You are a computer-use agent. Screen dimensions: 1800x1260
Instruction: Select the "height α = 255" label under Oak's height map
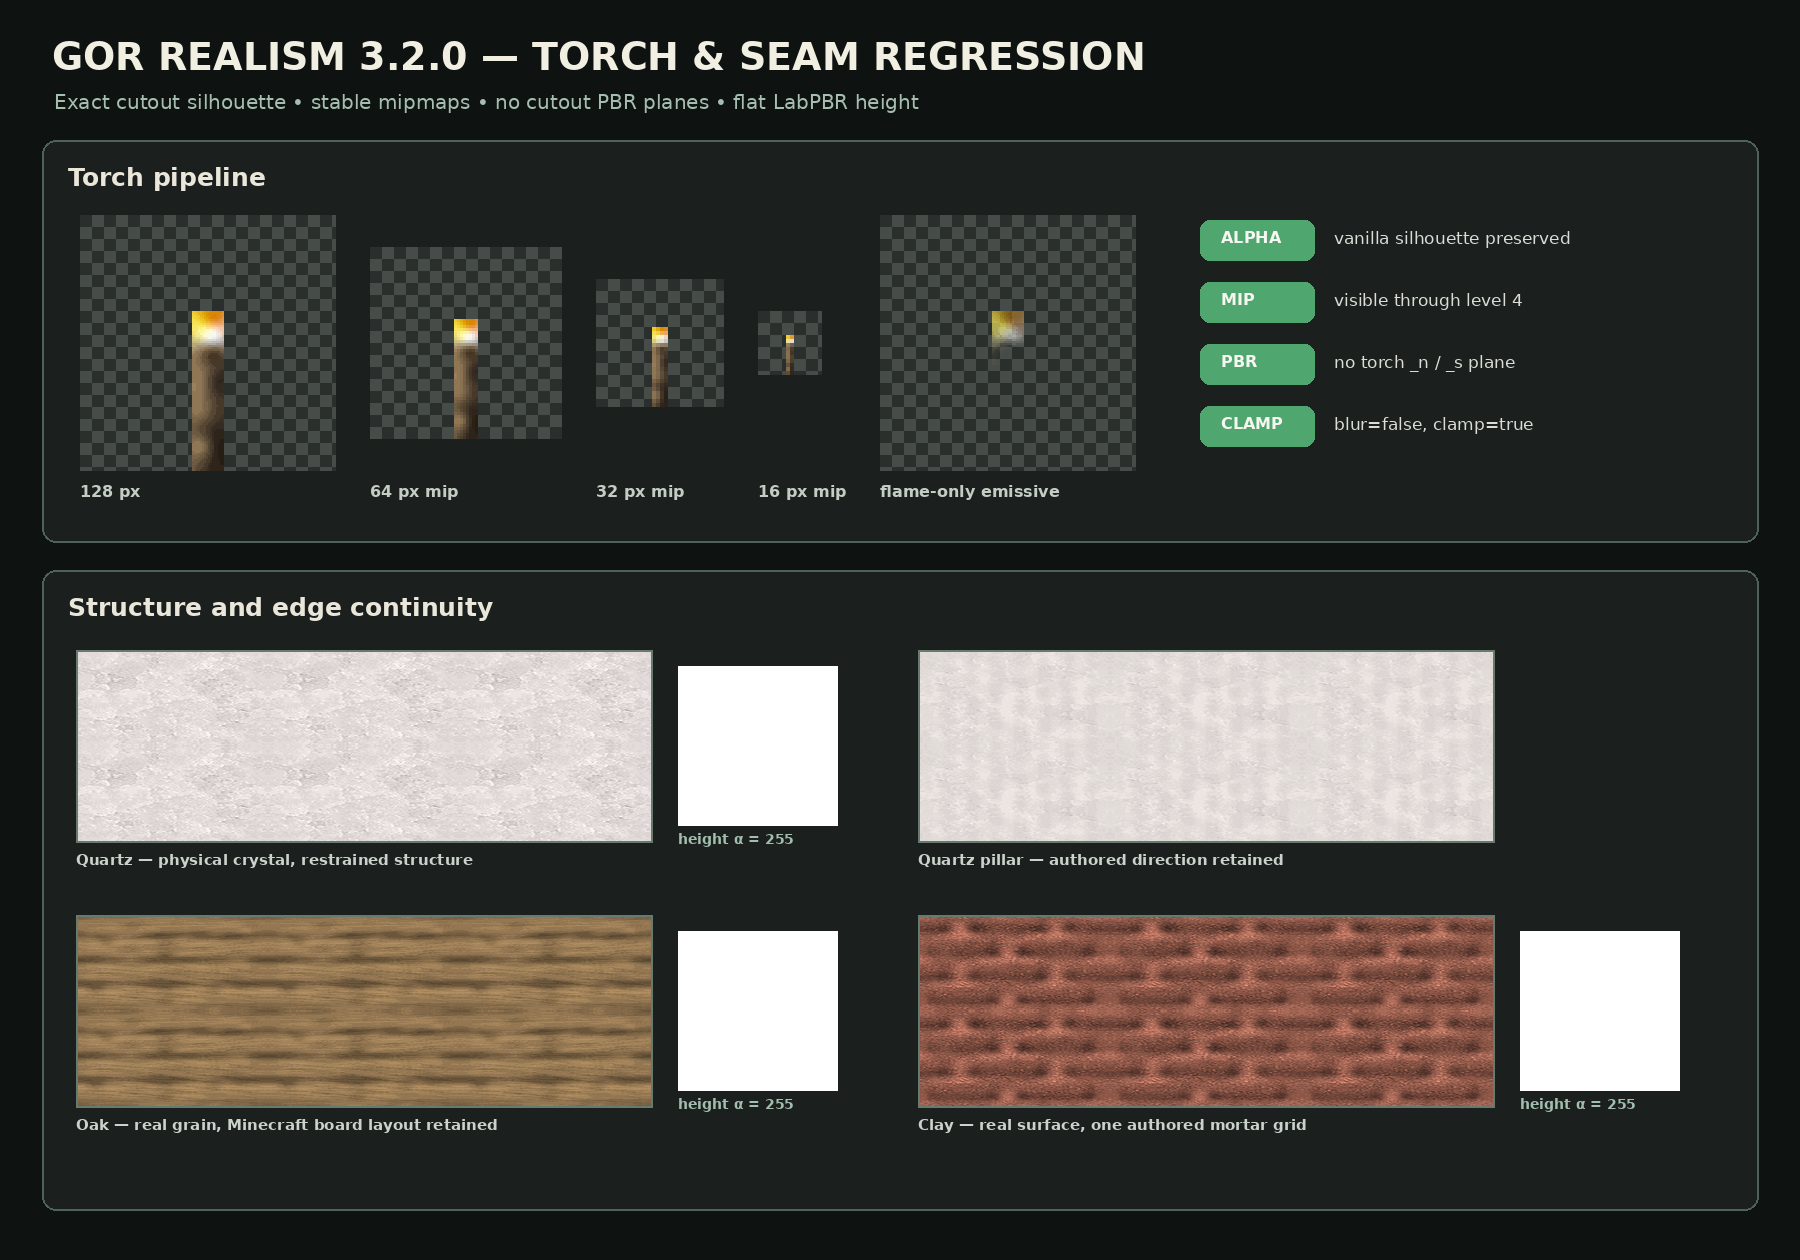click(x=735, y=1104)
